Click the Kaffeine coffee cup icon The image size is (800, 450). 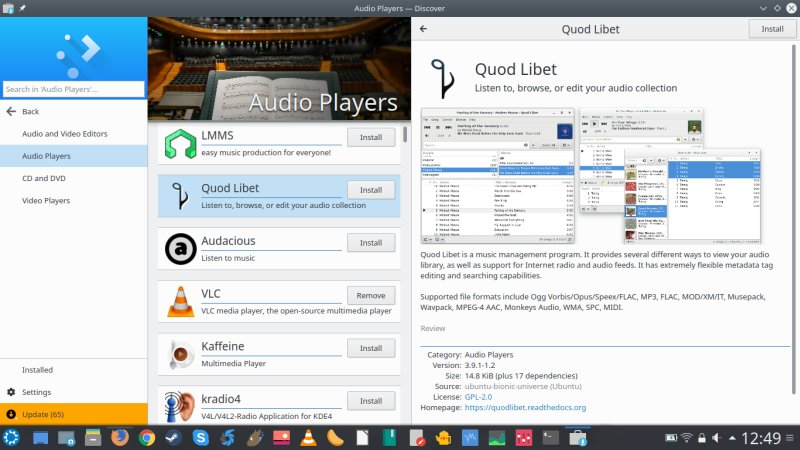[179, 353]
